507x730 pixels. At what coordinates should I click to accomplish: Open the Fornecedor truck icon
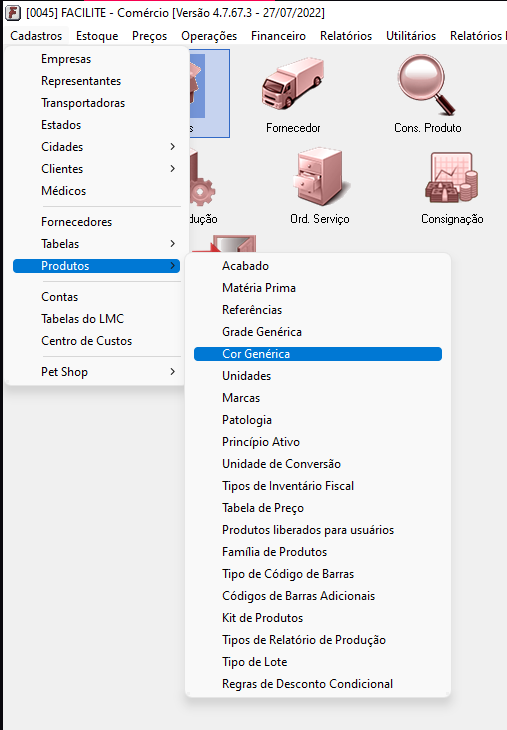293,84
